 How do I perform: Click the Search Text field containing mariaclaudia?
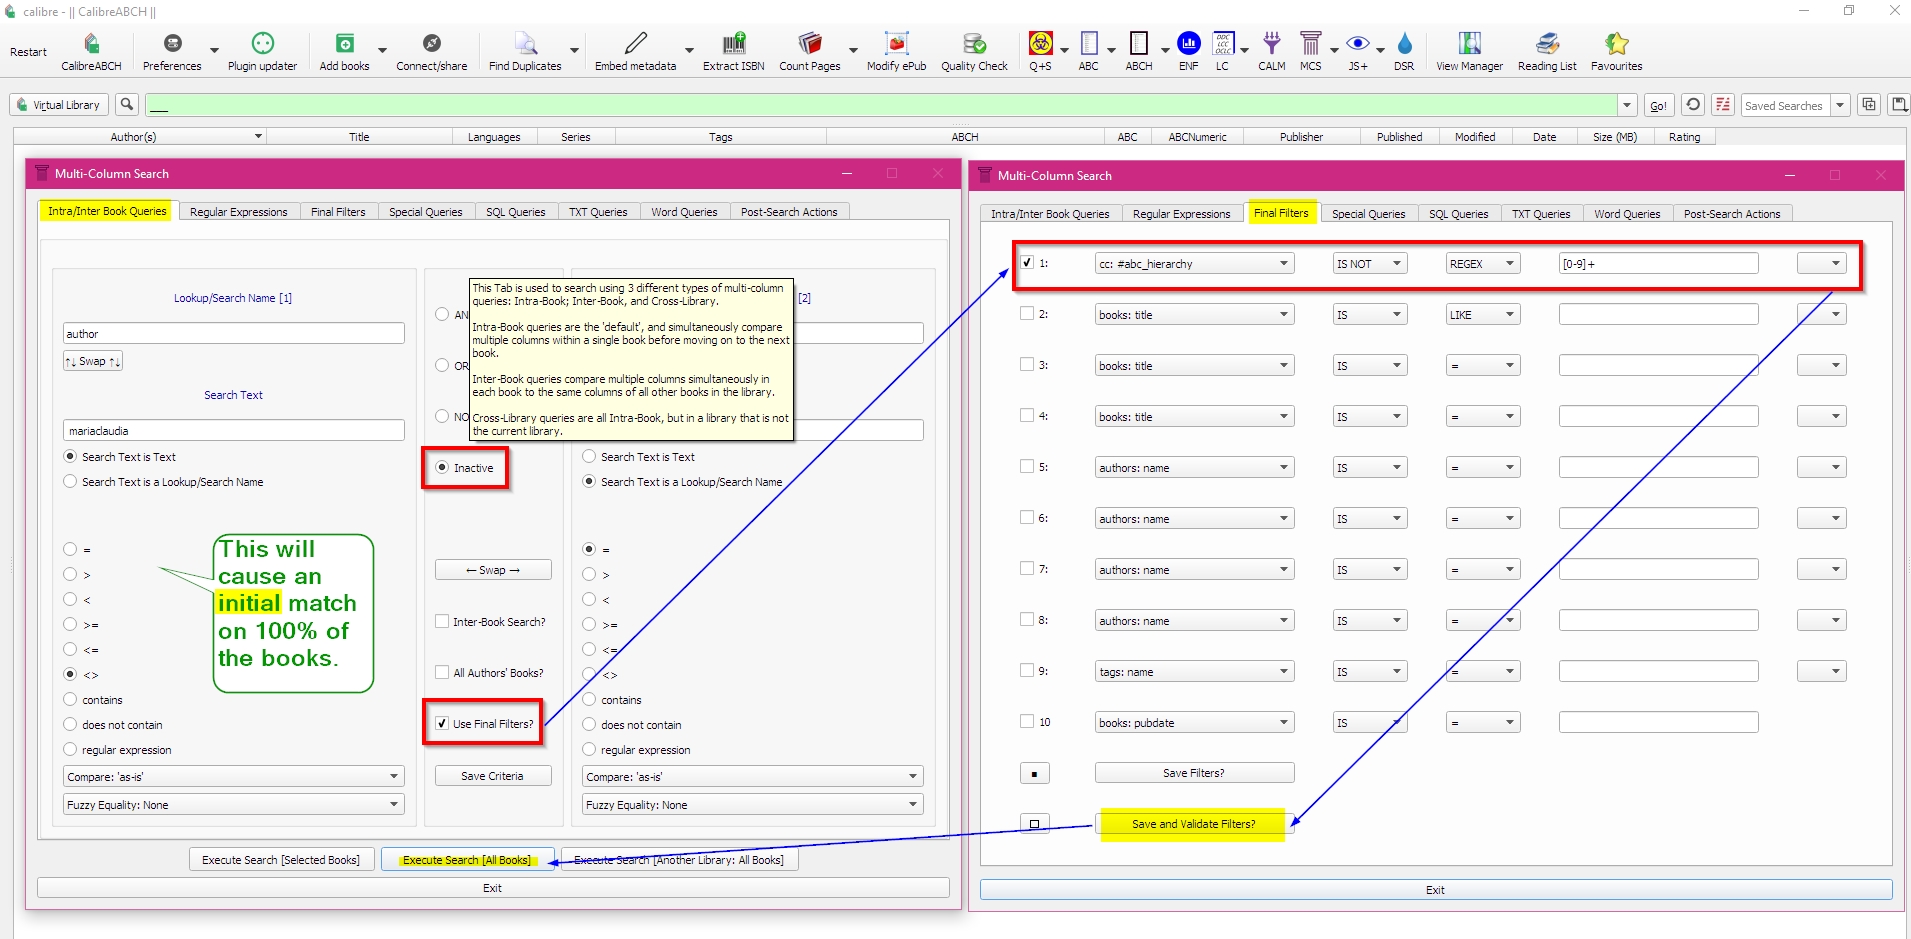[234, 431]
